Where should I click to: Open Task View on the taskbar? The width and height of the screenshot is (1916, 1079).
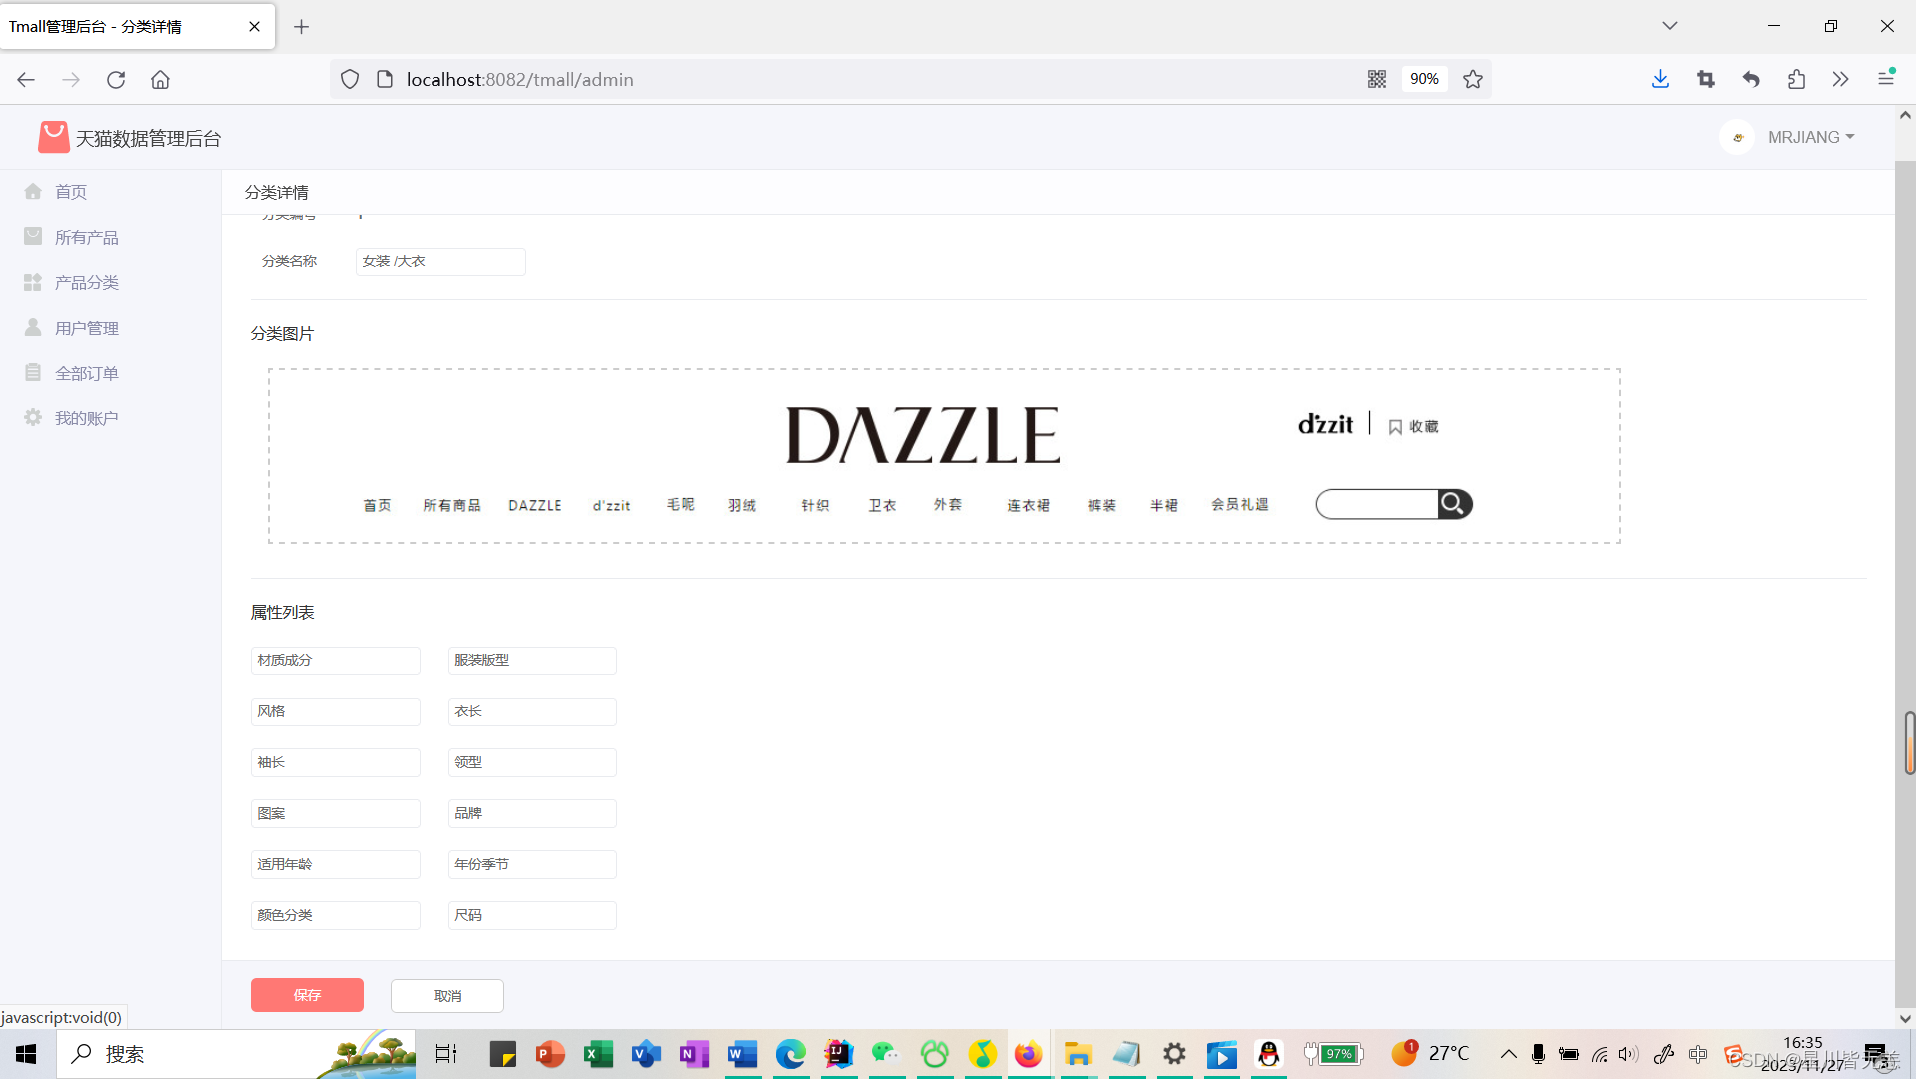point(446,1054)
